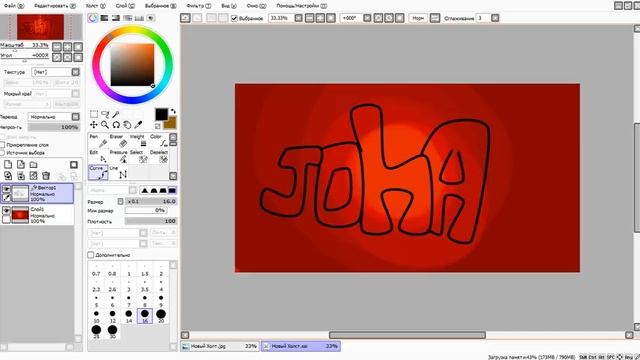Create a new layer folder

(x=33, y=164)
